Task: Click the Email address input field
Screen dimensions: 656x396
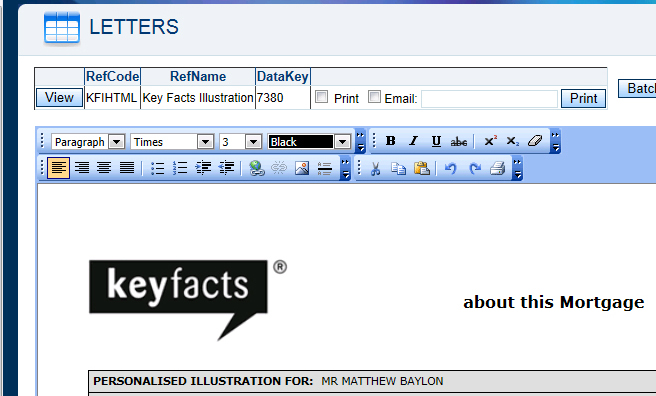Action: click(x=489, y=99)
